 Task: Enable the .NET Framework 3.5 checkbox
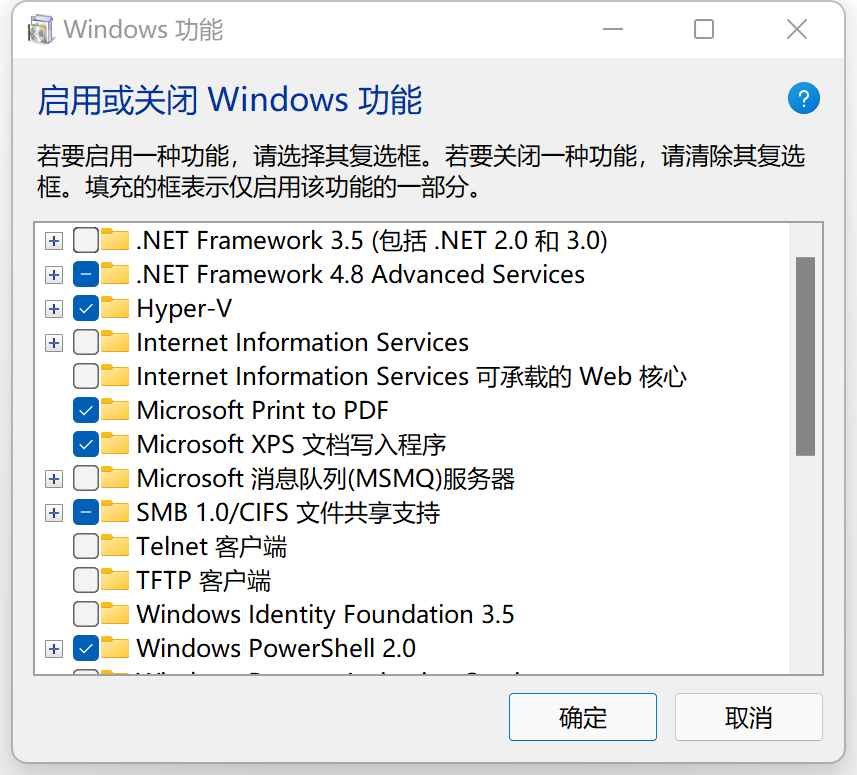pos(85,240)
